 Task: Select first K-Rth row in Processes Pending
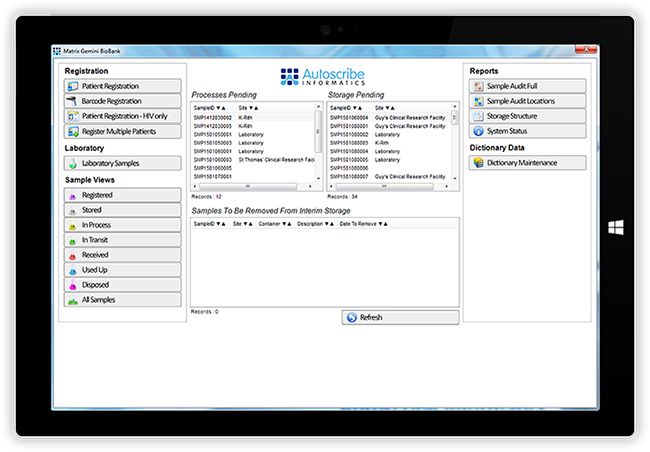tap(253, 118)
